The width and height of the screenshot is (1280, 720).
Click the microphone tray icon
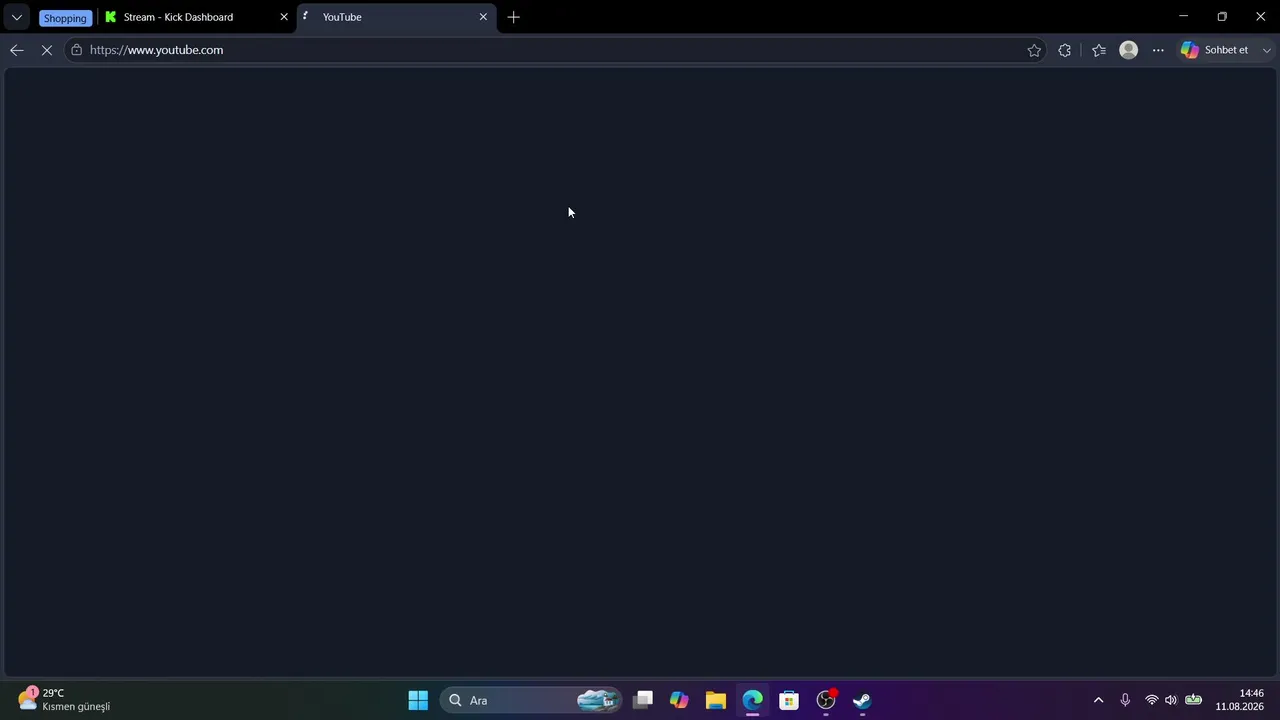[x=1125, y=700]
